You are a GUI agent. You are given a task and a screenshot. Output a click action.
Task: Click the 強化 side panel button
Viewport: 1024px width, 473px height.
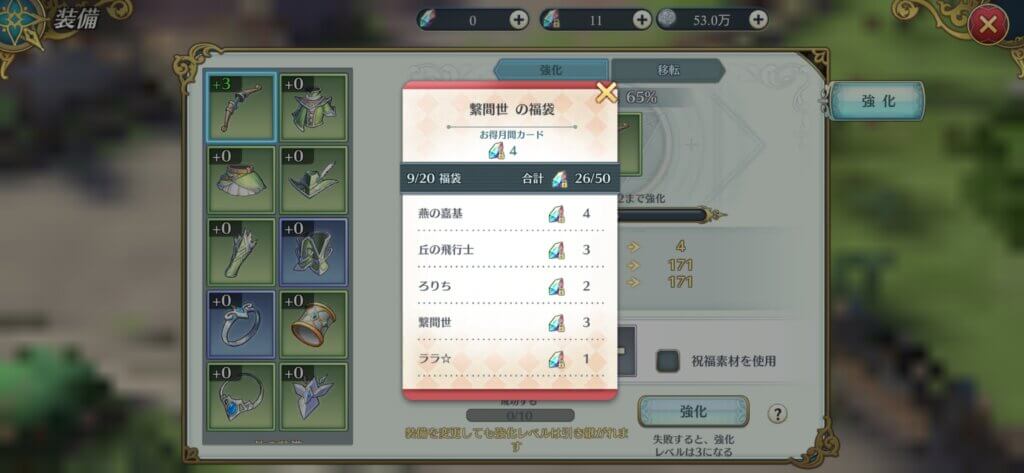tap(878, 101)
